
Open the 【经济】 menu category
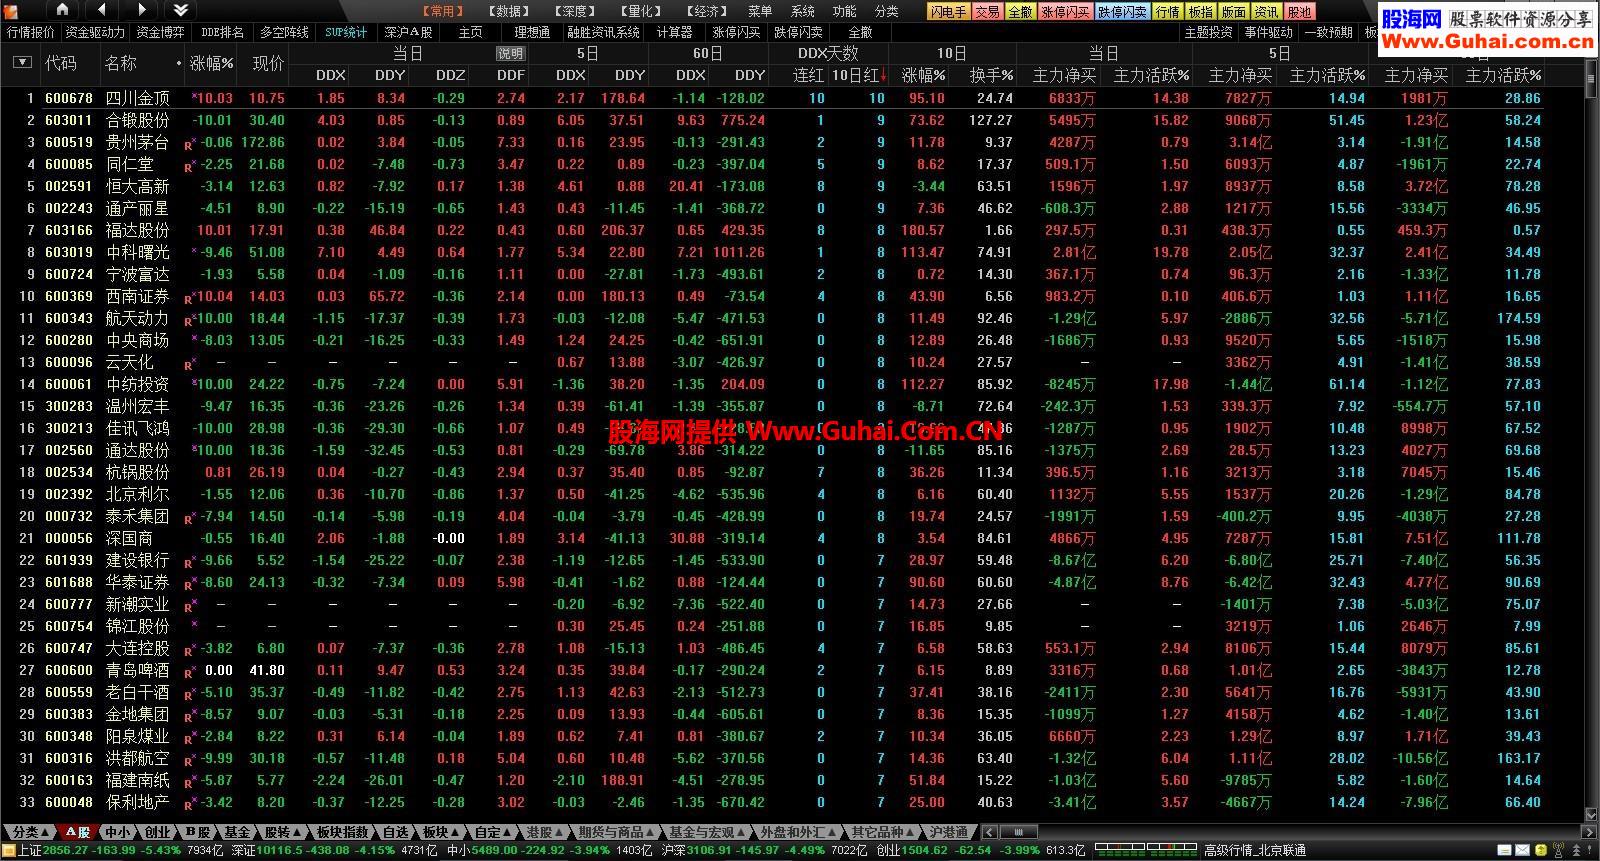tap(706, 11)
